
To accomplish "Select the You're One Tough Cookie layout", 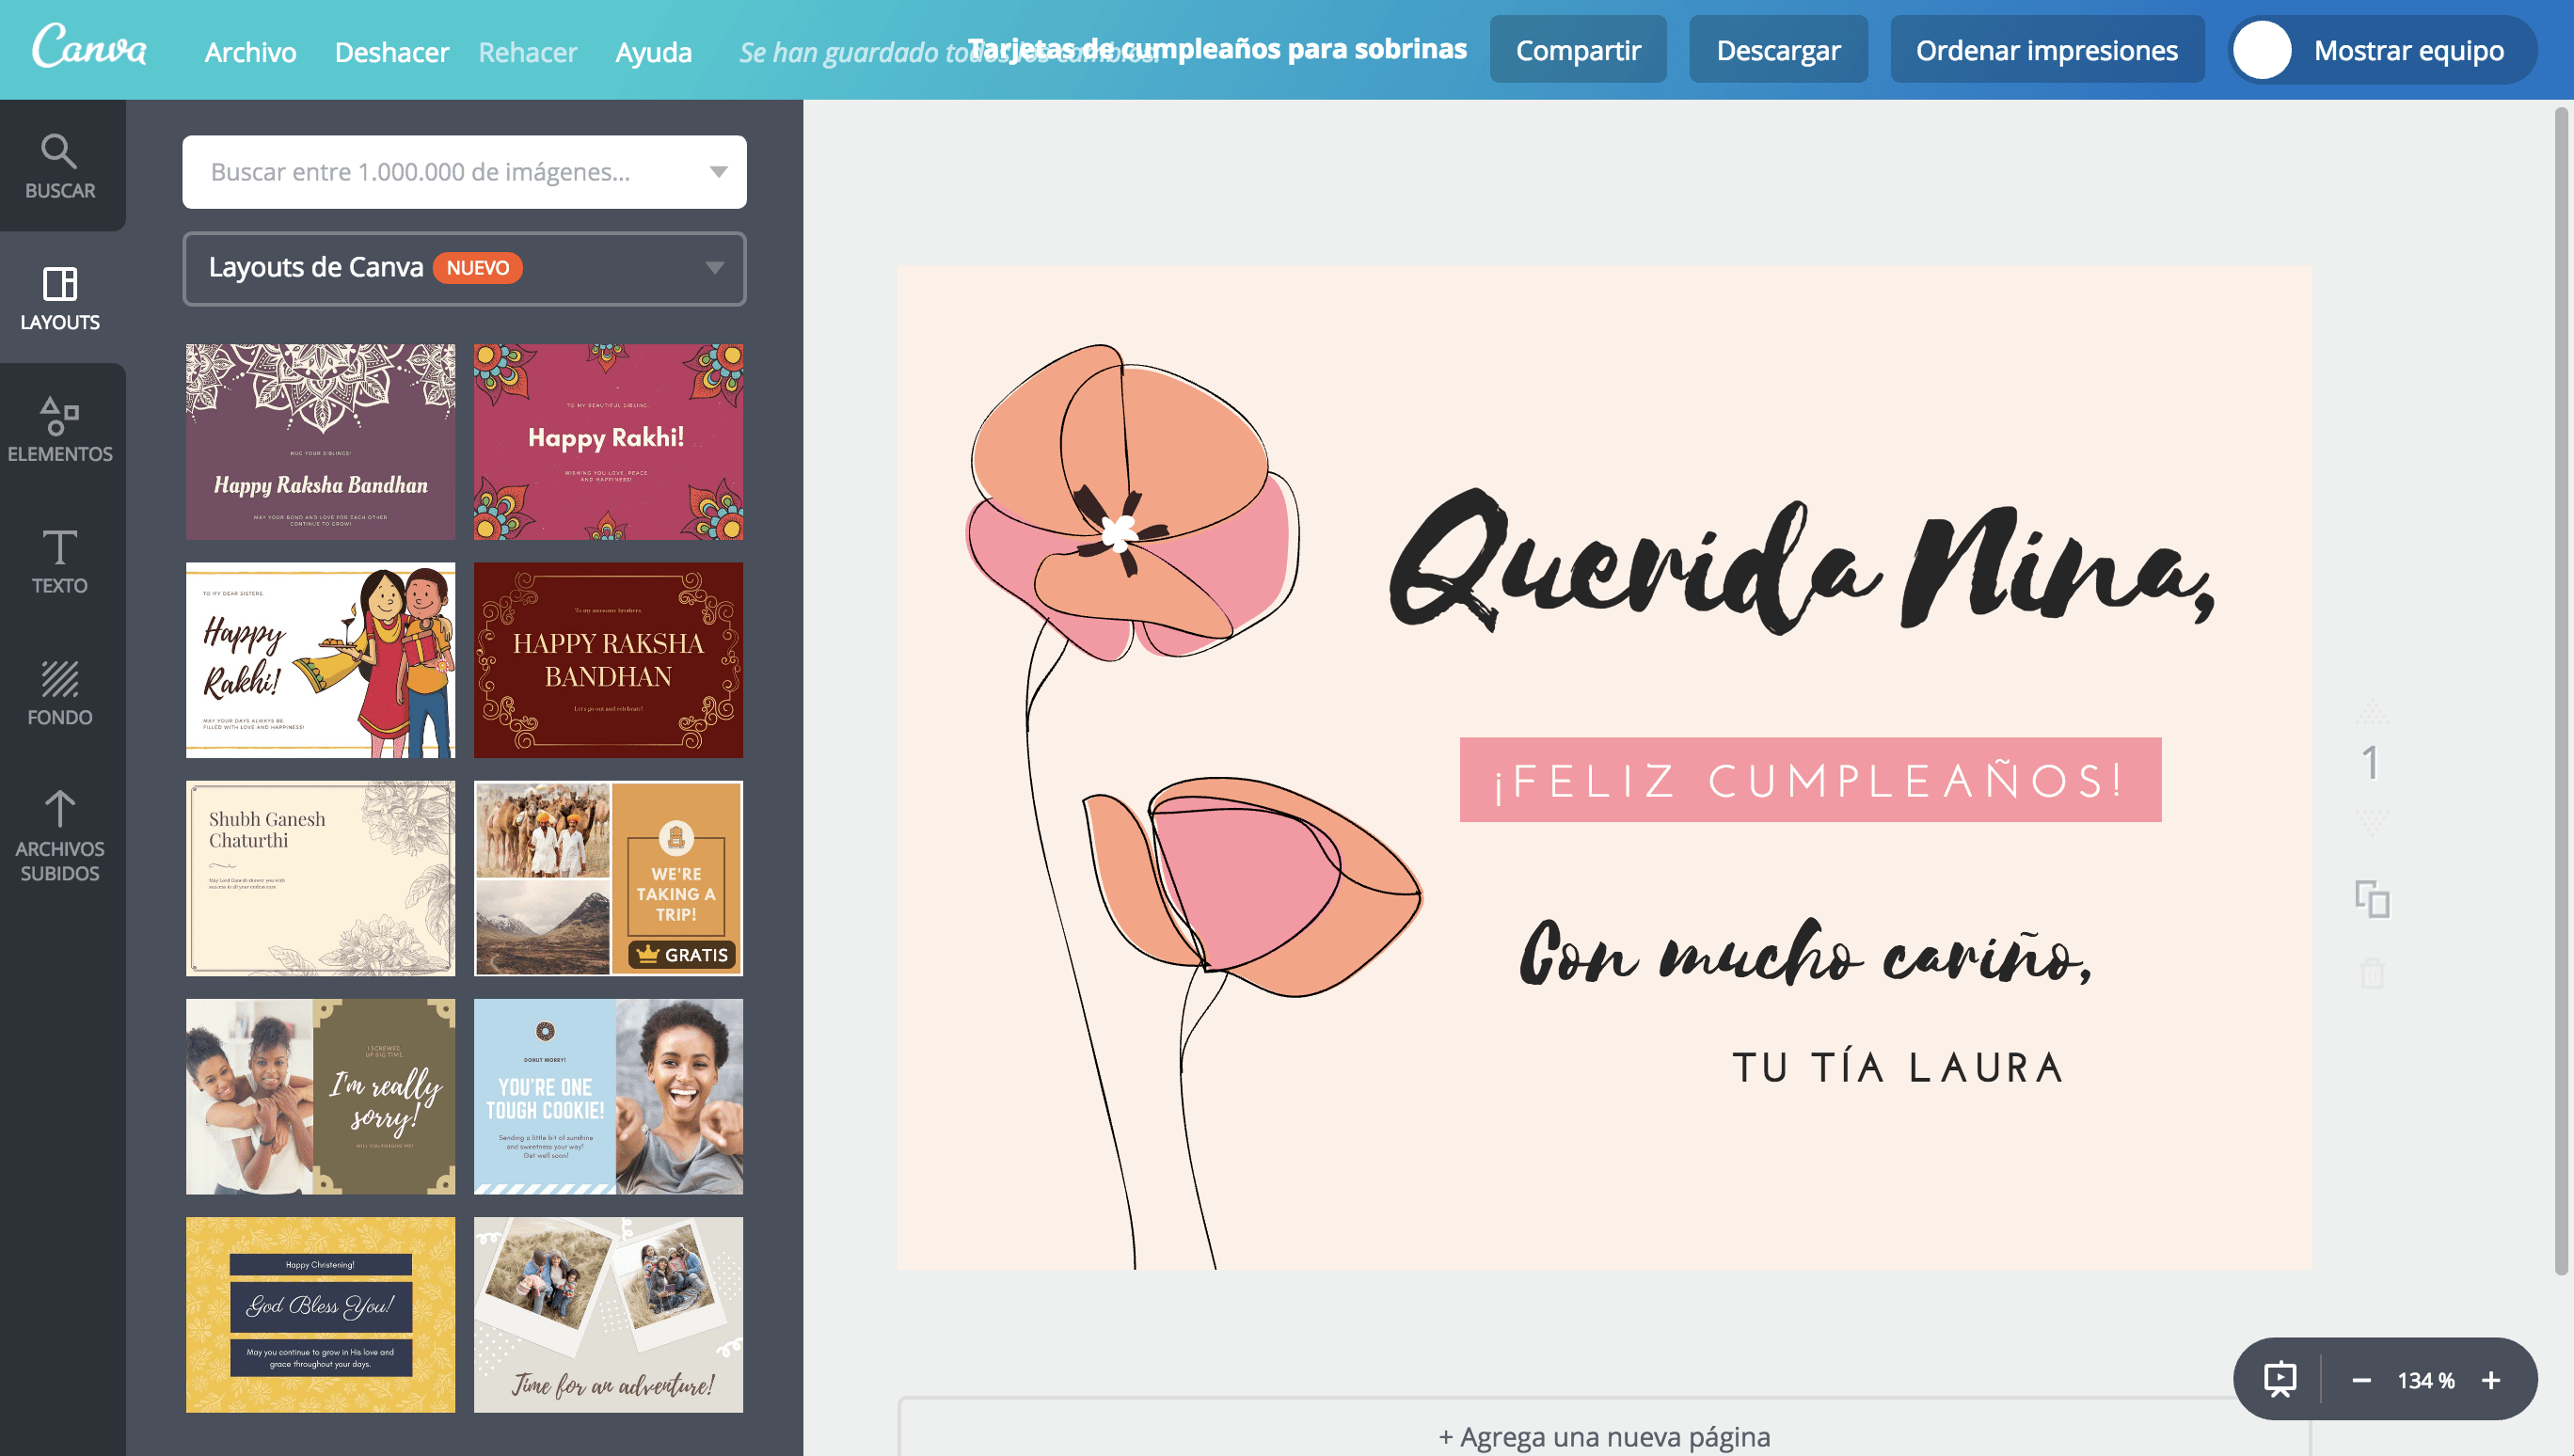I will point(608,1096).
